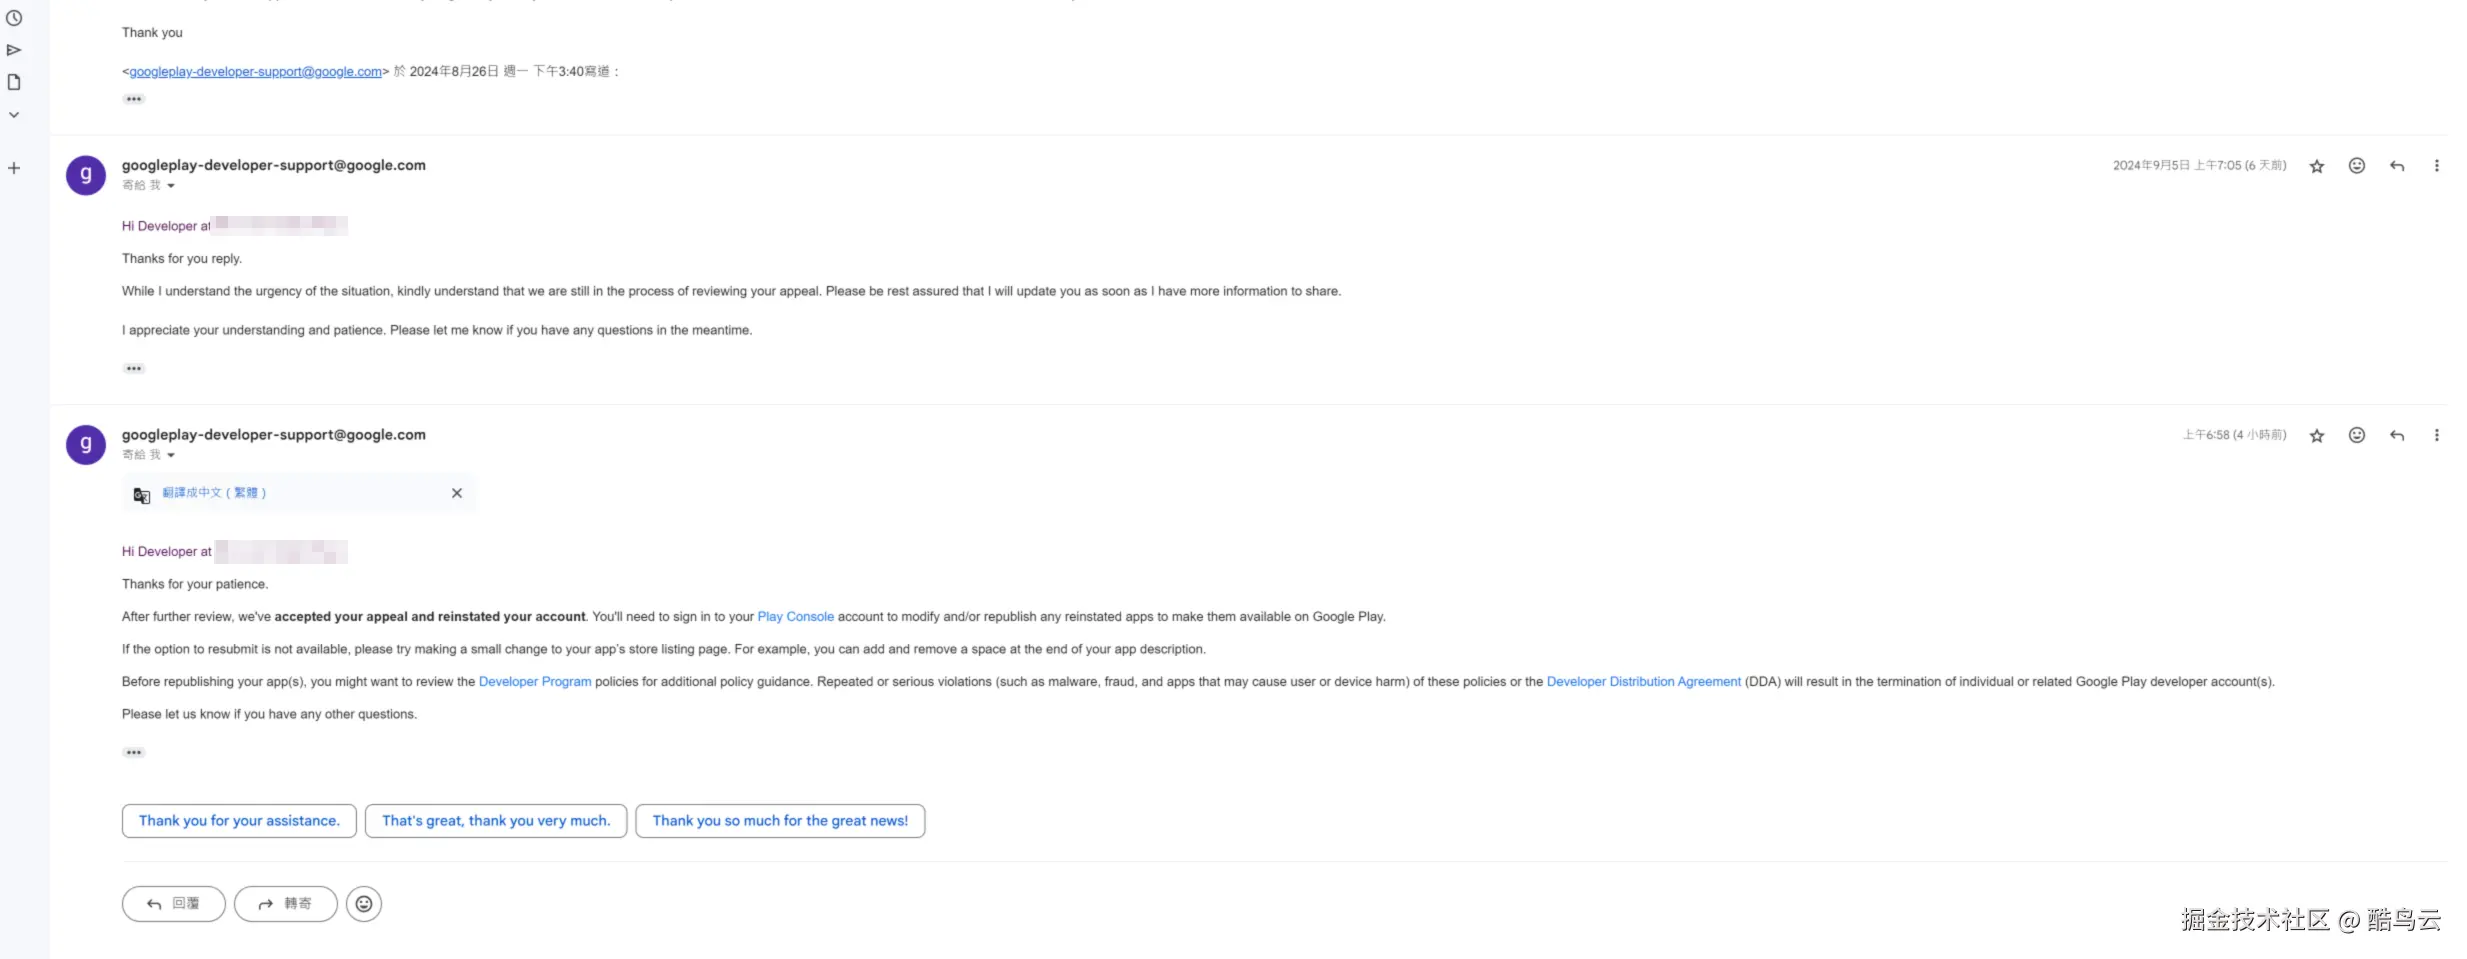Open googleplay-developer-support@google.com link in quoted header
Screen dimensions: 2467x959
pos(256,72)
